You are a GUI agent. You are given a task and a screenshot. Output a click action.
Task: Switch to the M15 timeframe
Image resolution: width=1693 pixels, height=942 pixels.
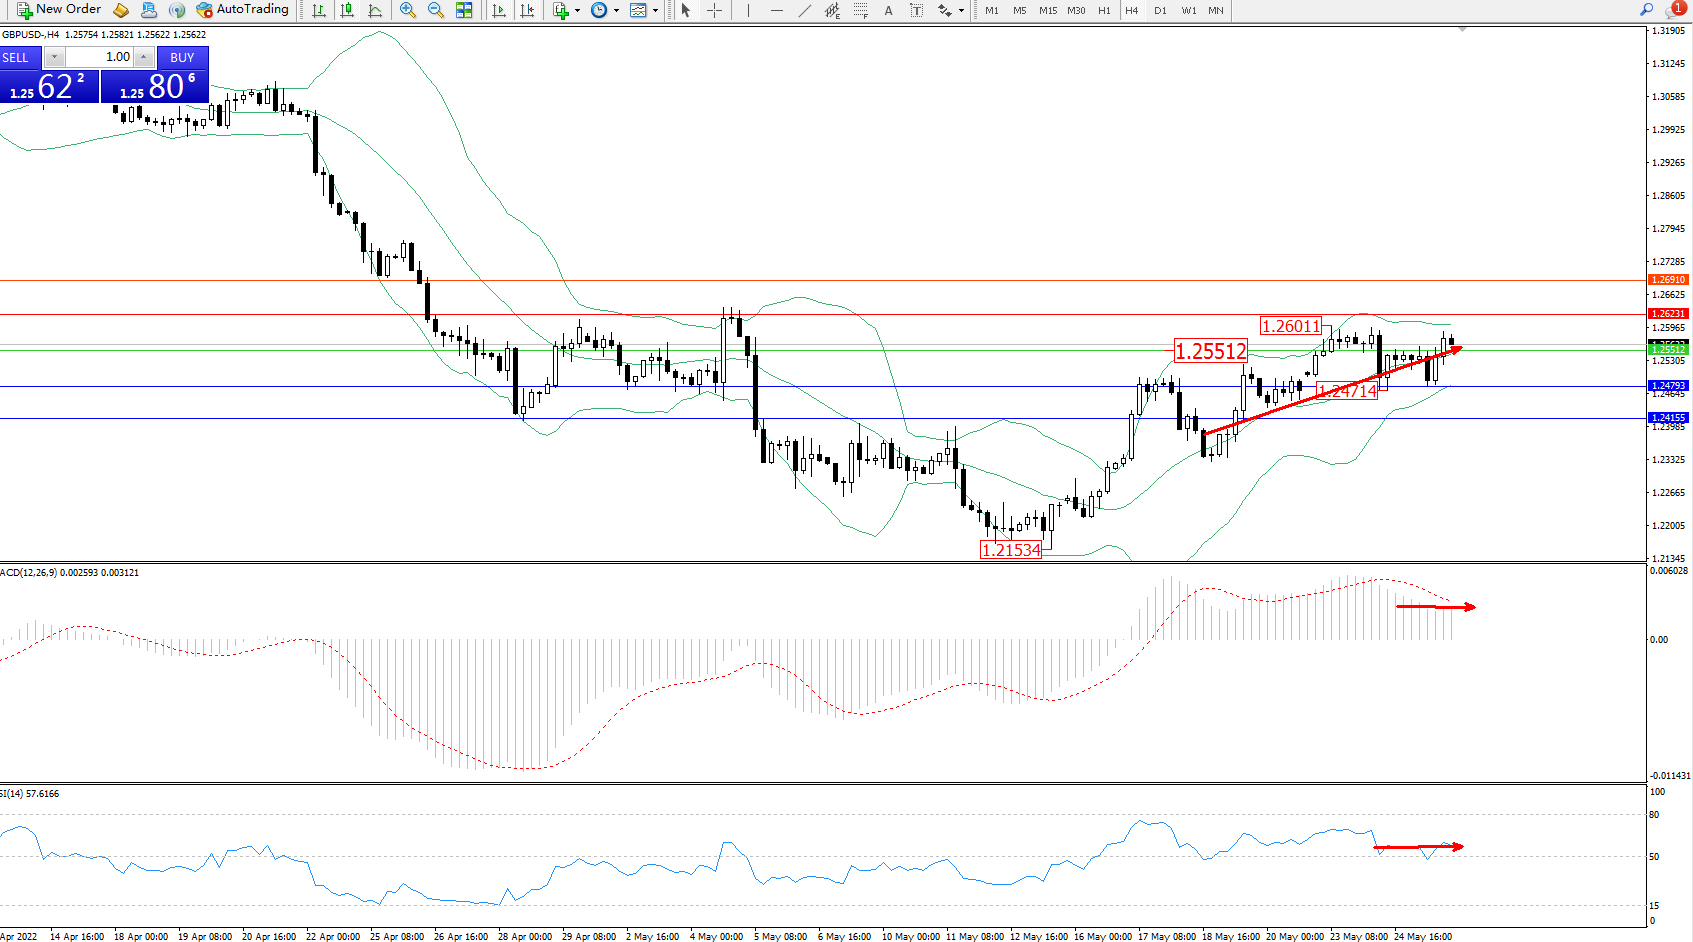pyautogui.click(x=1047, y=10)
